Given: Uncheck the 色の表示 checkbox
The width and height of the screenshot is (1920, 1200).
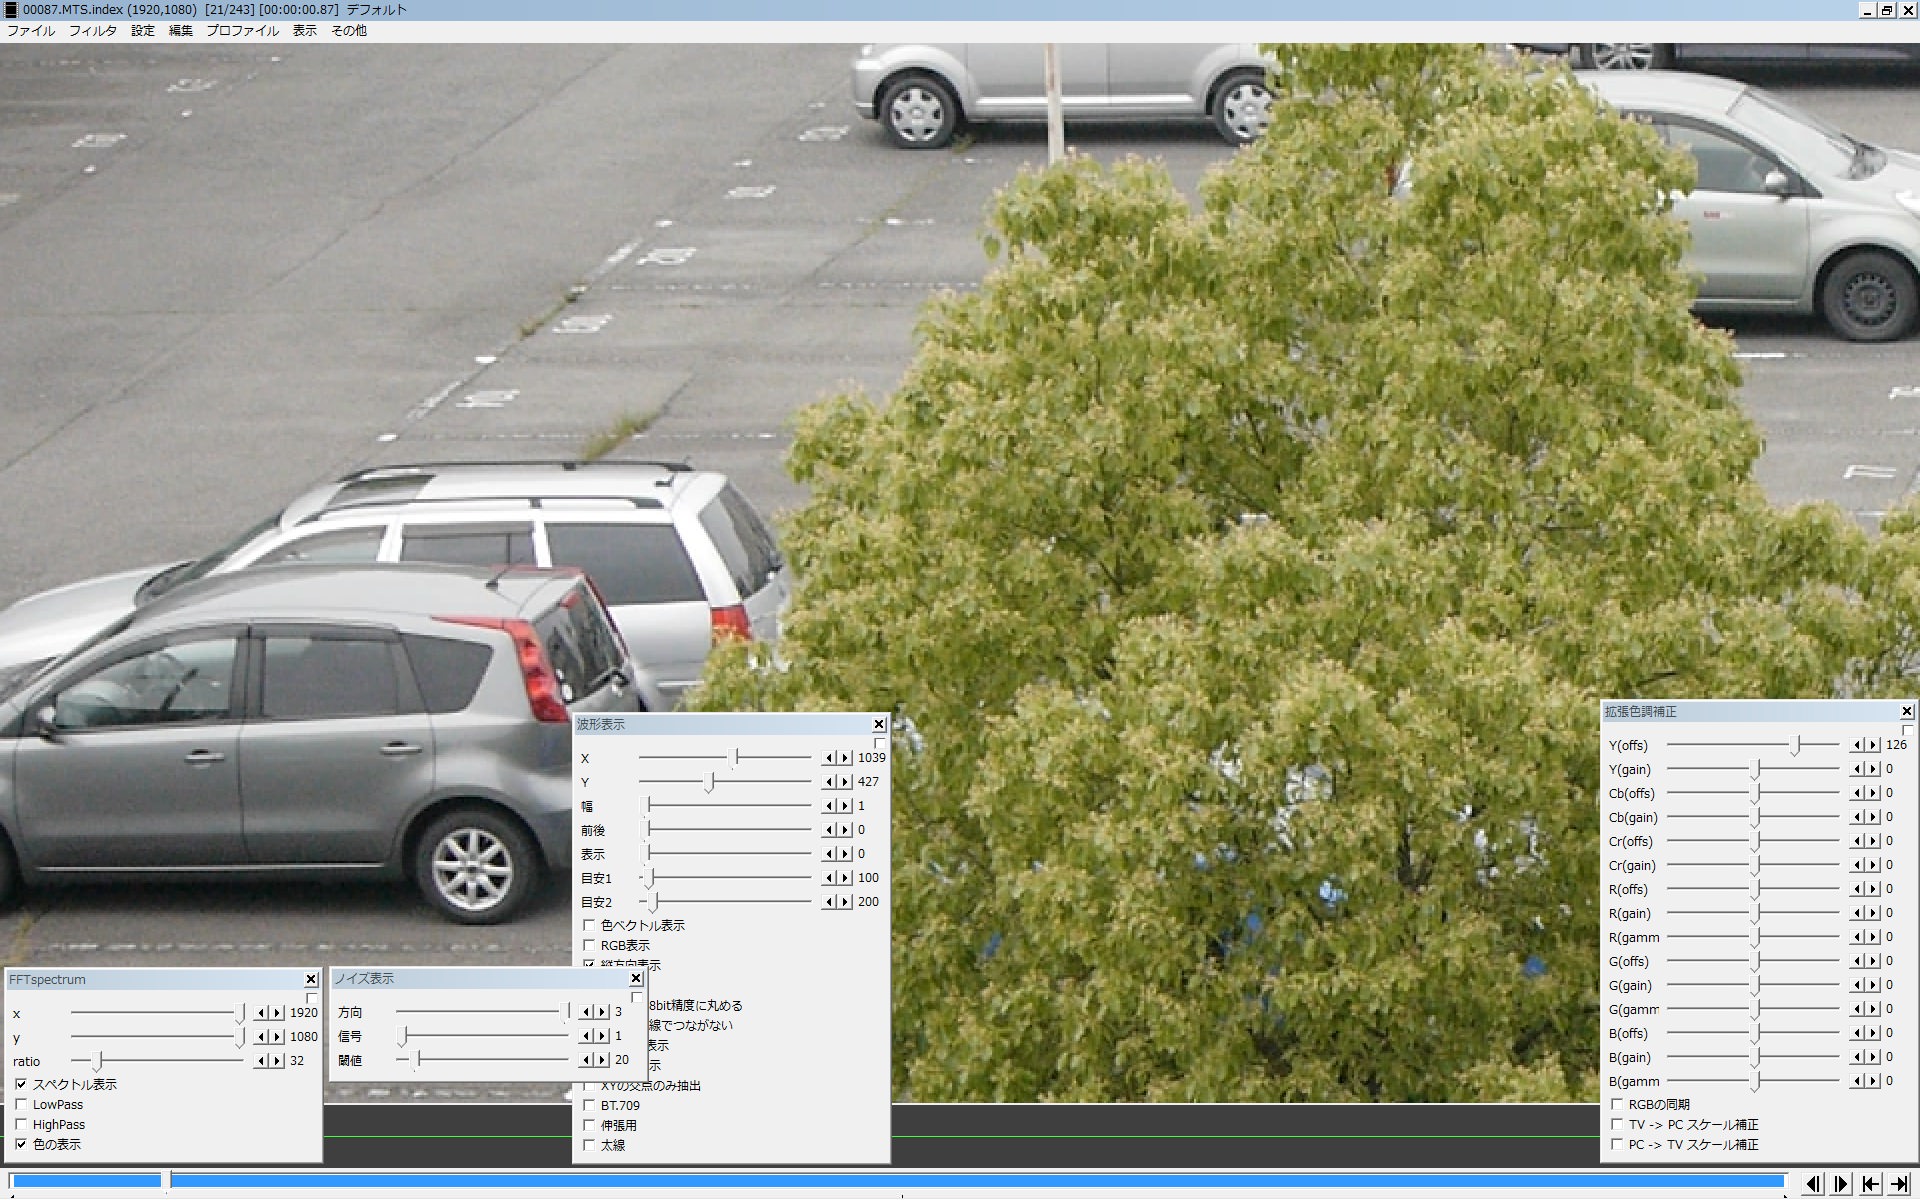Looking at the screenshot, I should pos(21,1145).
